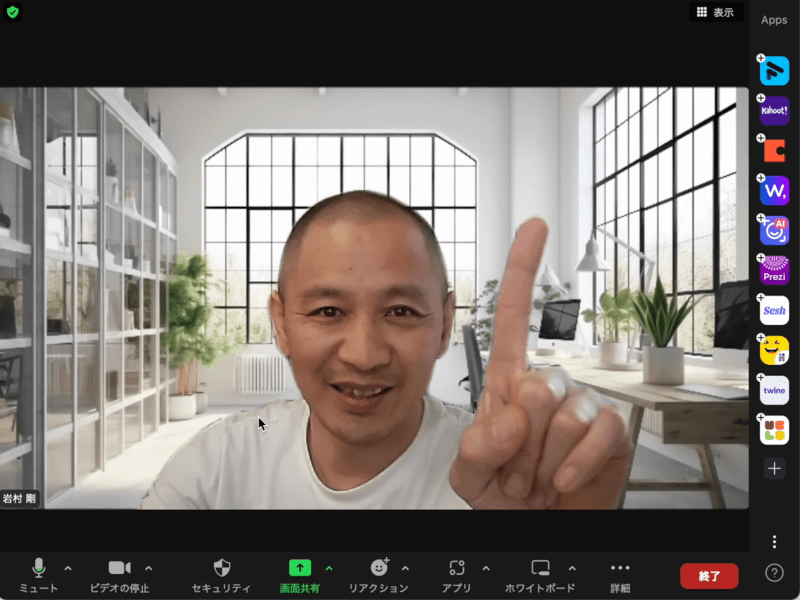Expand audio options arrow beside ミュート
Screen dimensions: 800x600
tap(68, 568)
